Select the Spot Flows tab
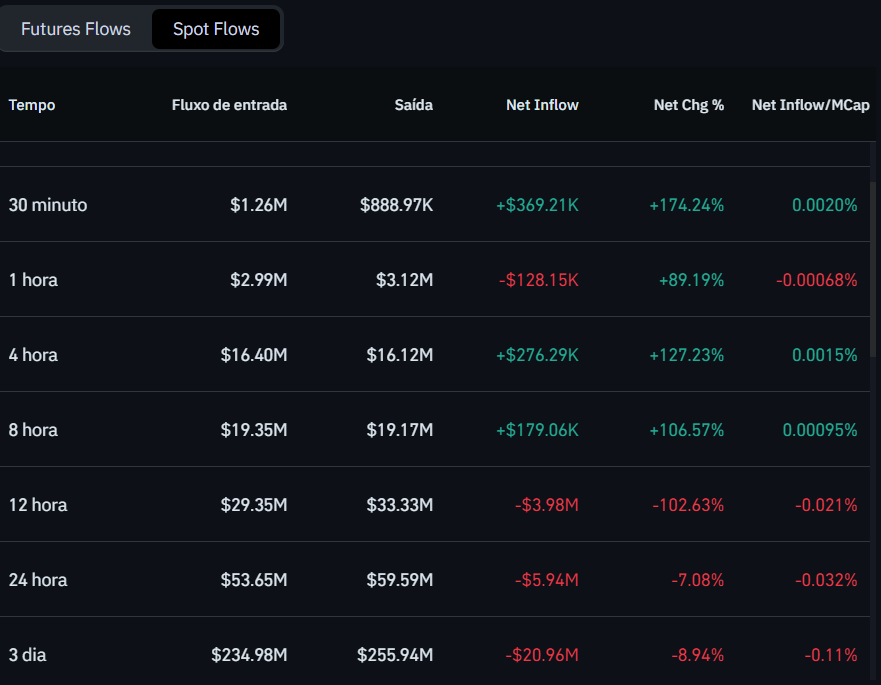 pyautogui.click(x=216, y=29)
